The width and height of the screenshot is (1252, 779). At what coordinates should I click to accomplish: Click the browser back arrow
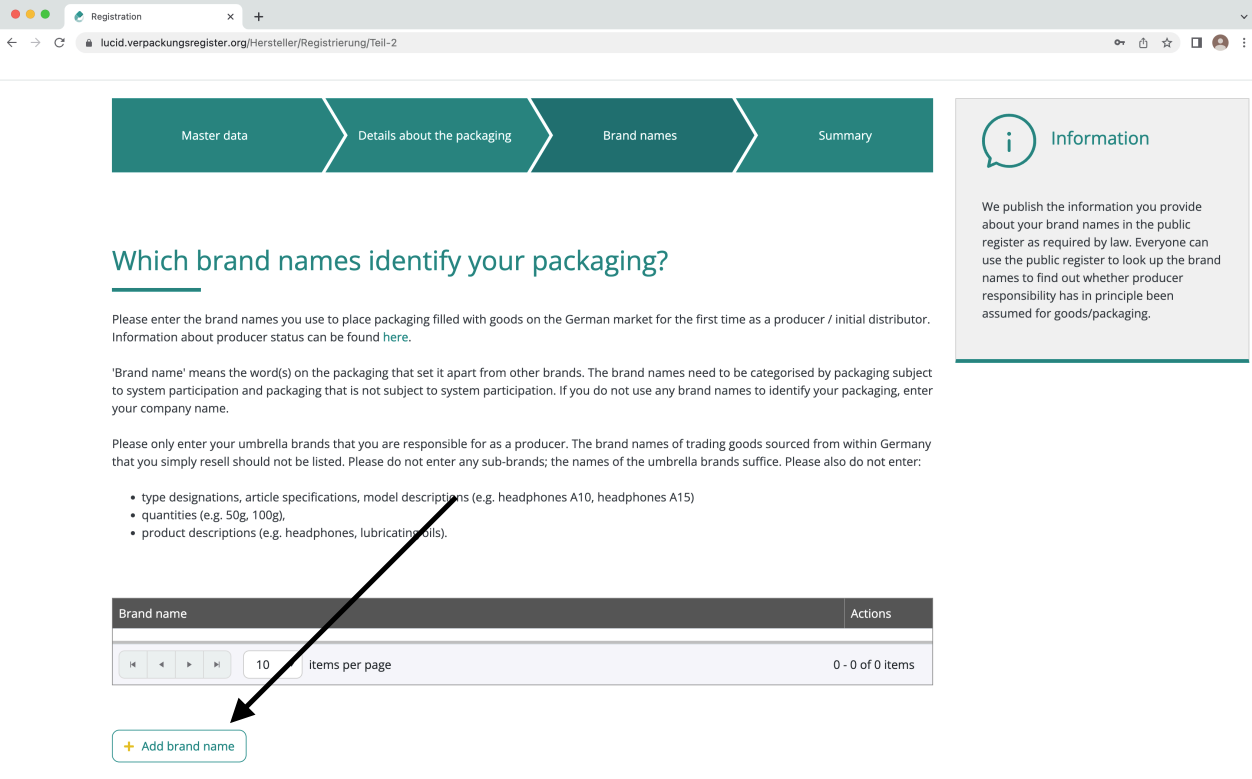click(12, 43)
